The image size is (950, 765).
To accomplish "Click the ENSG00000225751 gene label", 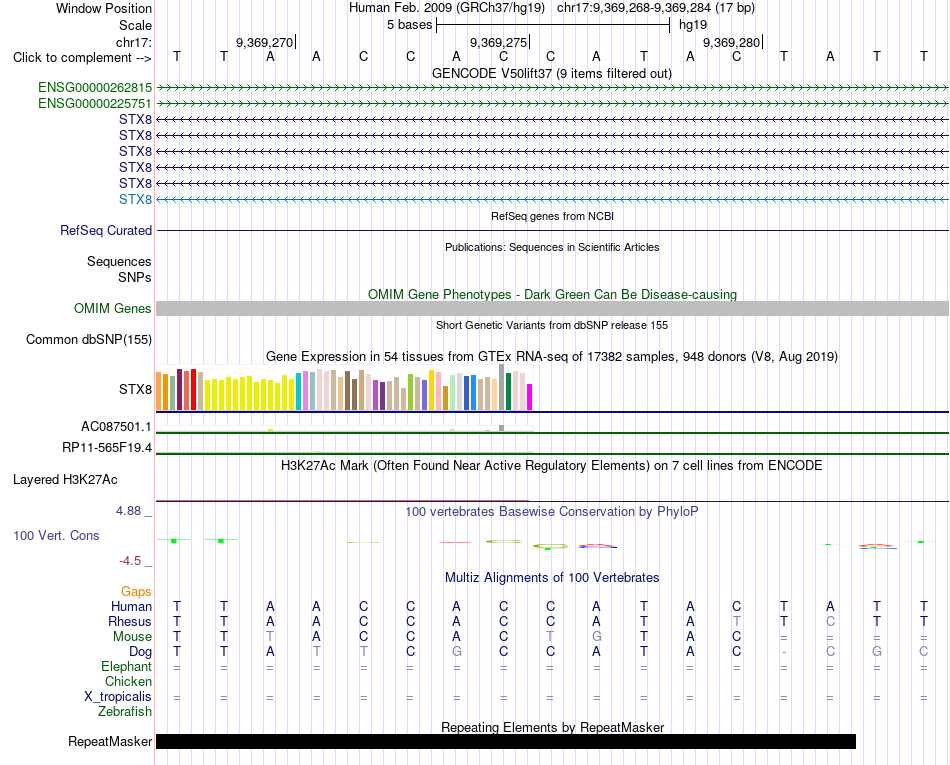I will (x=95, y=104).
